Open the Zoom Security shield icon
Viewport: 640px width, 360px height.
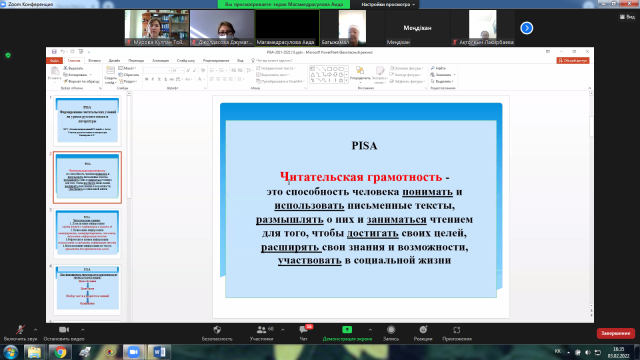[217, 330]
